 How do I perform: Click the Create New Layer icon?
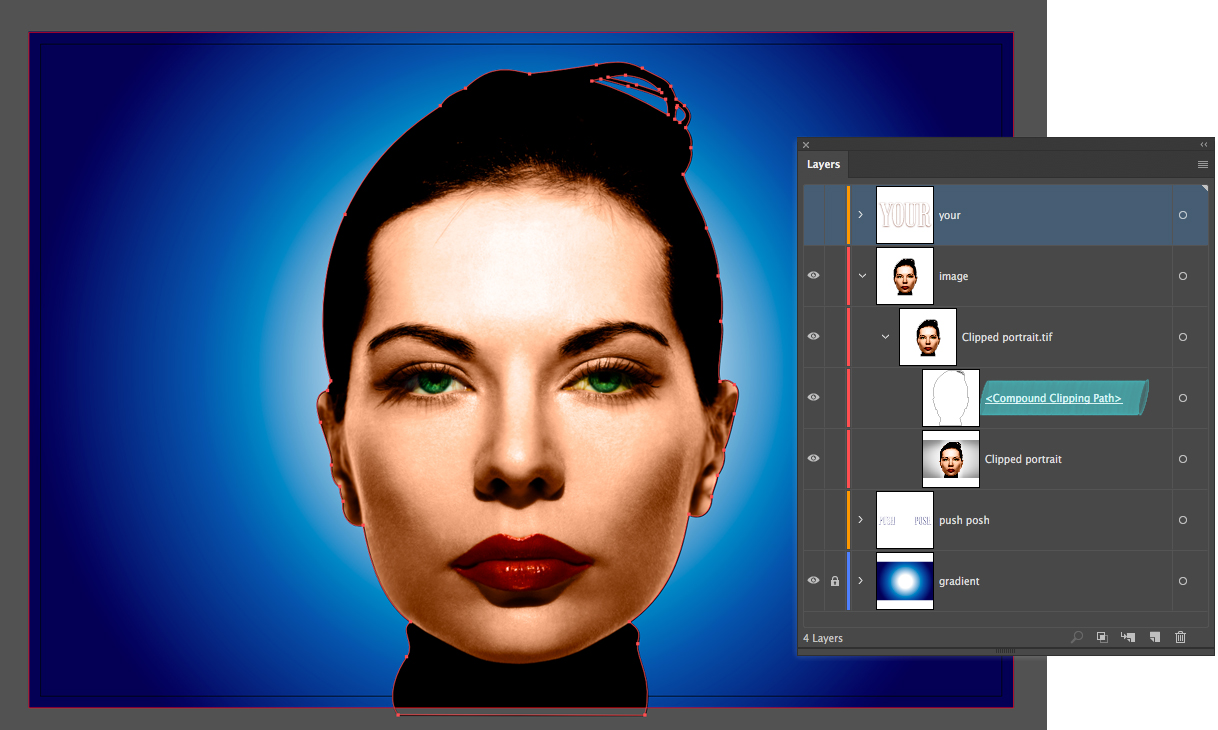click(1154, 637)
